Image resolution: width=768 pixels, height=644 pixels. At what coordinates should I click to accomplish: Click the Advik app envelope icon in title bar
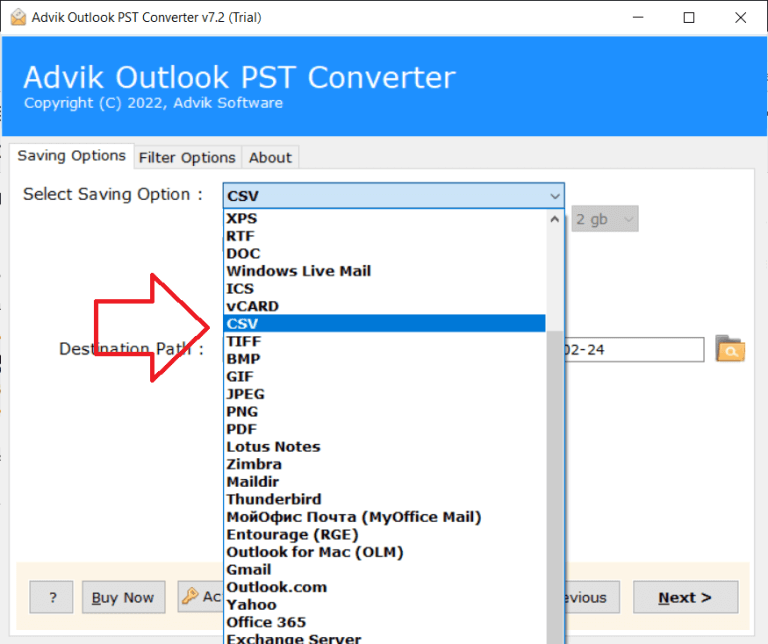click(x=18, y=18)
